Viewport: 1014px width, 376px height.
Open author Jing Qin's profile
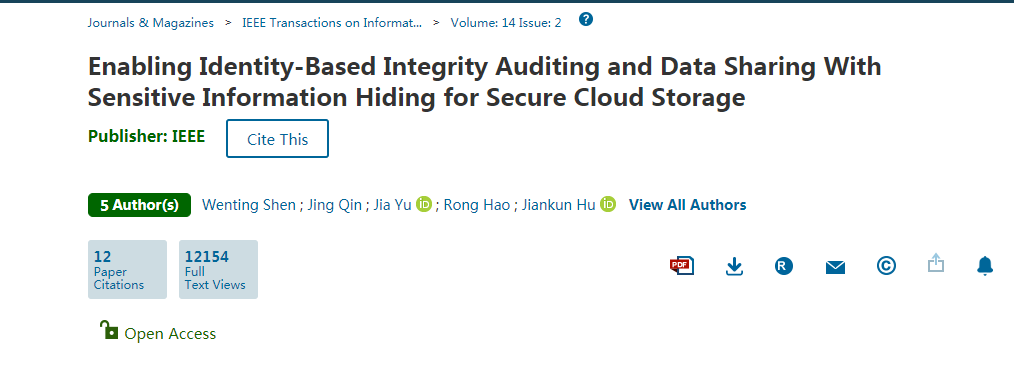pyautogui.click(x=334, y=205)
